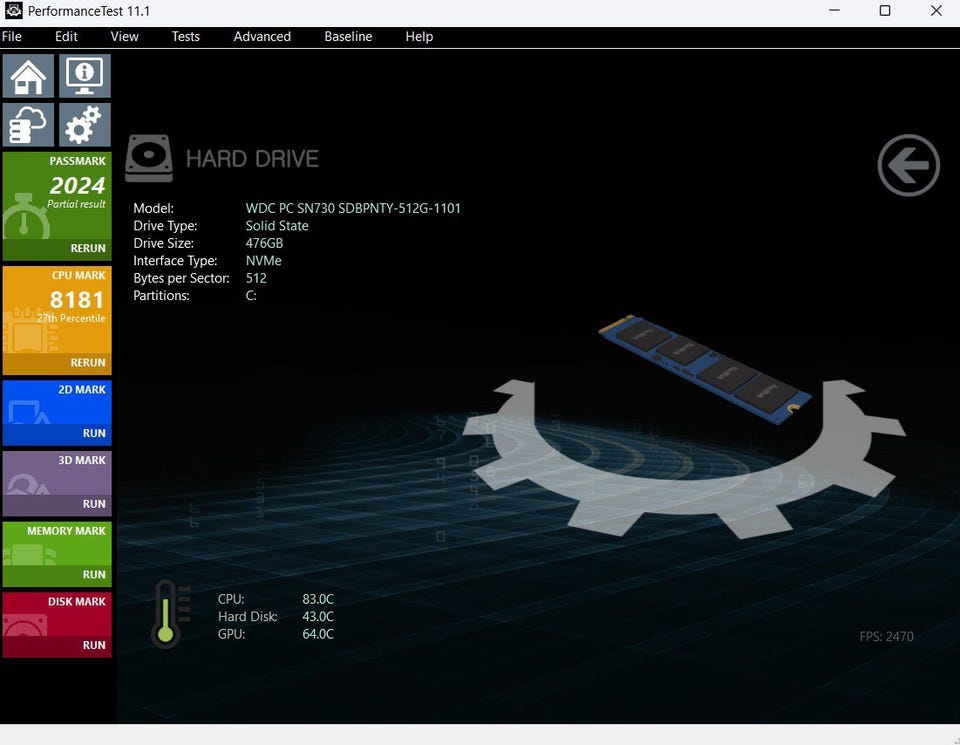Rerun the PassMark rating test
The image size is (960, 745).
57,249
